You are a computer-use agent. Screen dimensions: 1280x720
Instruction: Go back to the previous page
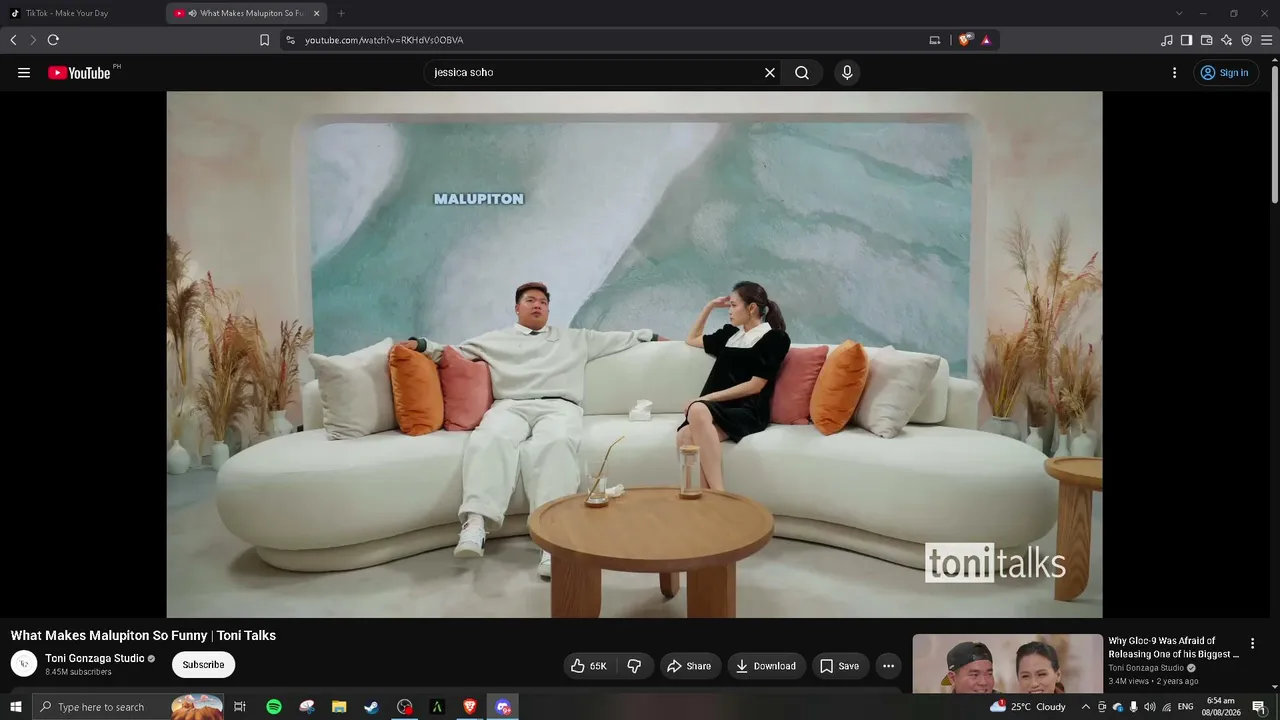click(x=13, y=40)
